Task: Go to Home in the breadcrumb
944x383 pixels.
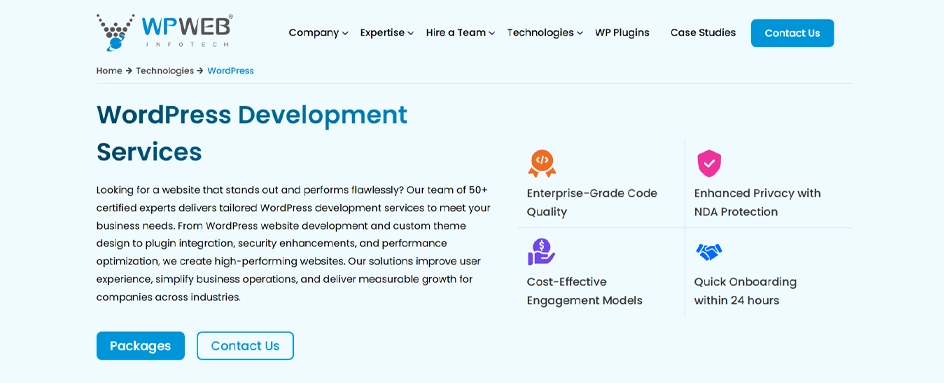Action: pyautogui.click(x=109, y=70)
